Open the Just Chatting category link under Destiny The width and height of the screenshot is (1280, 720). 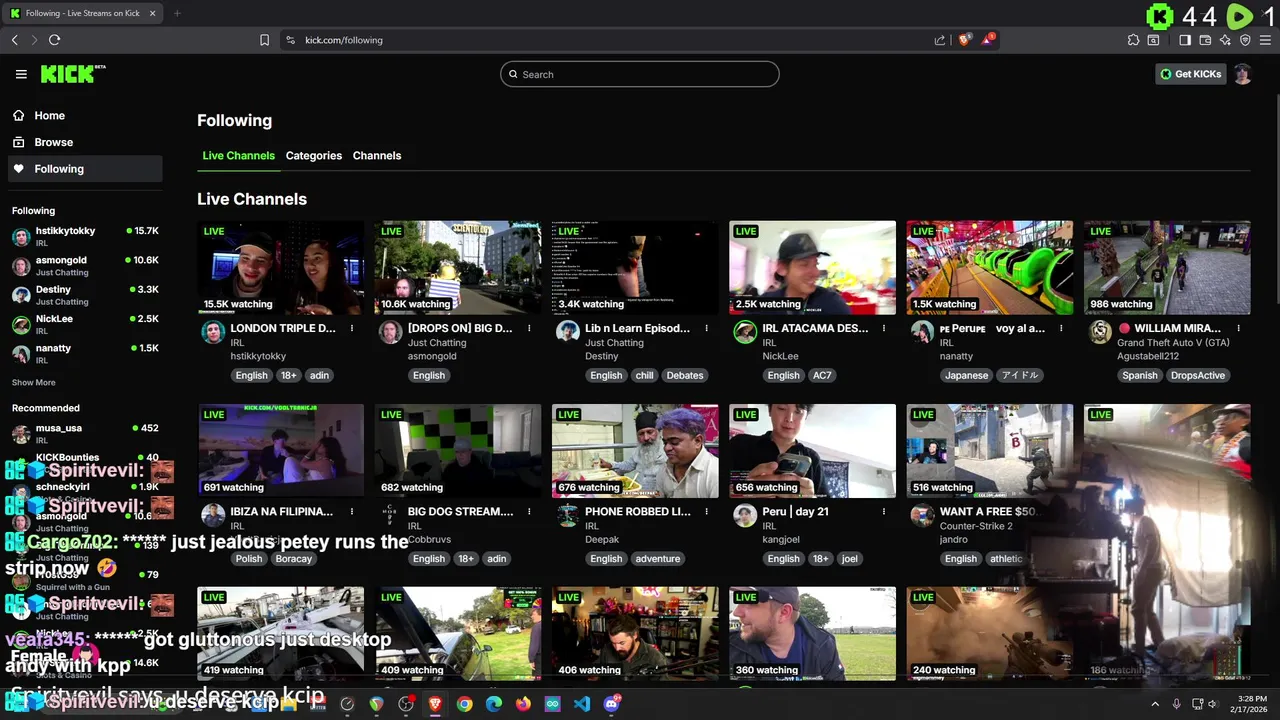[x=614, y=343]
